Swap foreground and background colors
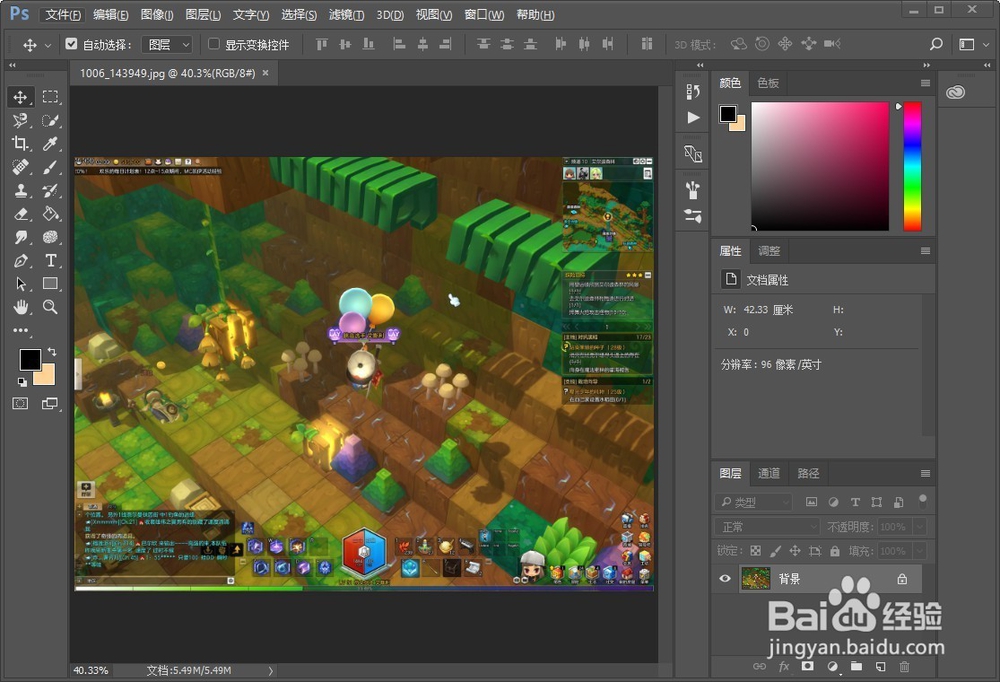Image resolution: width=1000 pixels, height=682 pixels. pos(52,352)
